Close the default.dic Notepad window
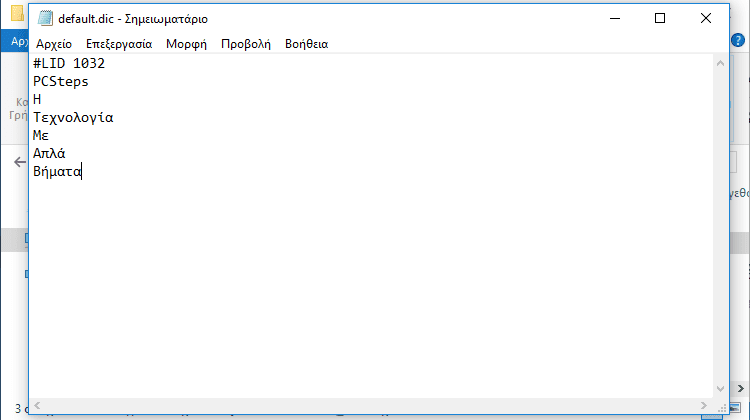Image resolution: width=750 pixels, height=420 pixels. pyautogui.click(x=706, y=18)
